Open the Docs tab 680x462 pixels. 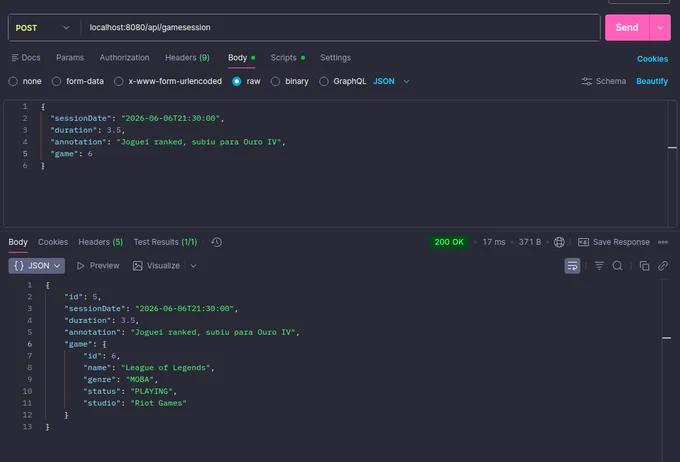tap(26, 58)
